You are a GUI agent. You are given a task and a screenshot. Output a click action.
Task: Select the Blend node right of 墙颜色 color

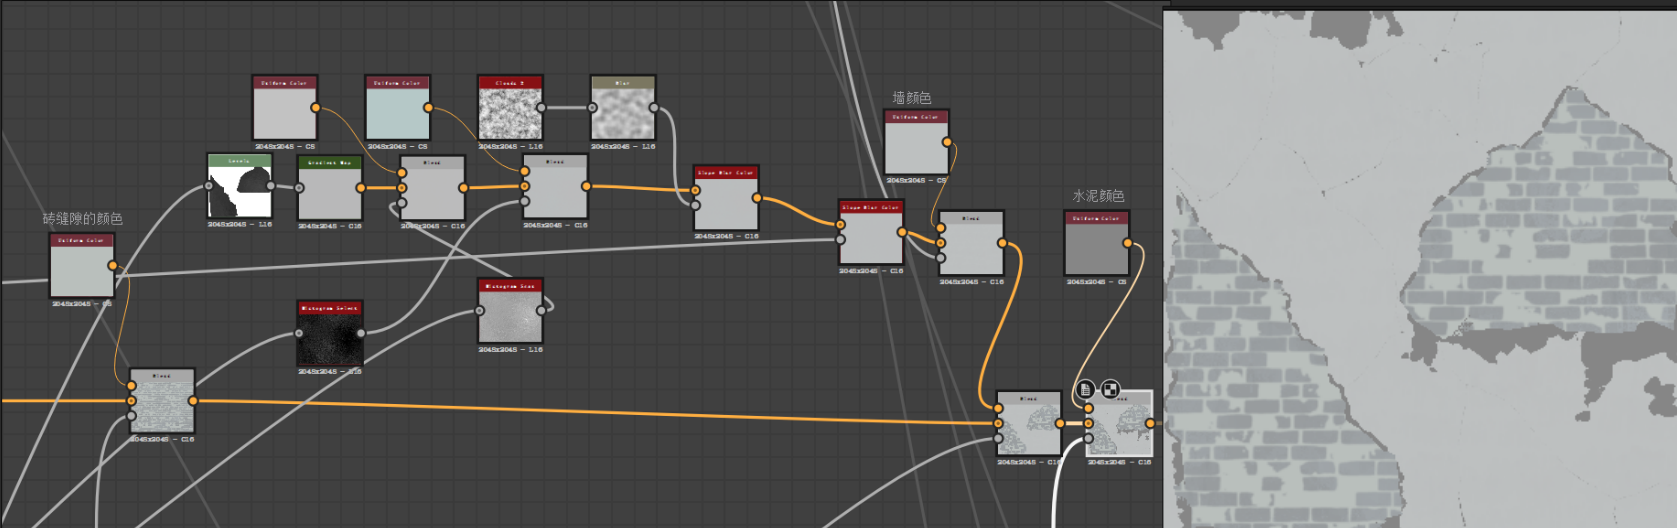[x=971, y=243]
